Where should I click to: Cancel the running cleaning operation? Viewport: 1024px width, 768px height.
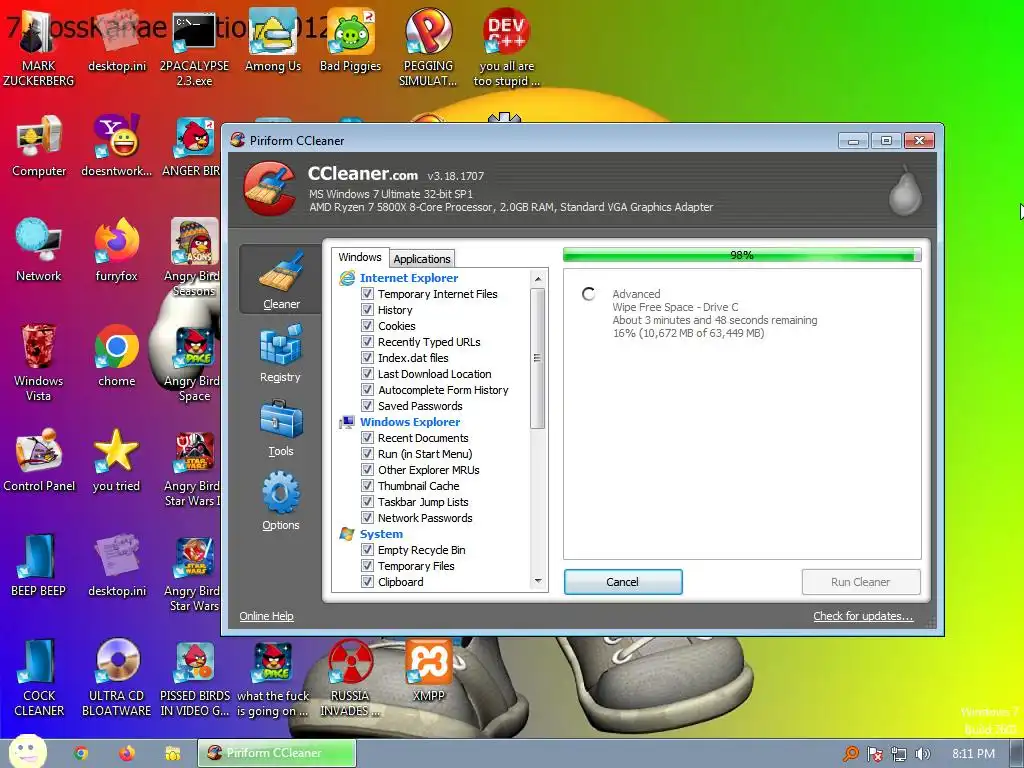point(623,582)
